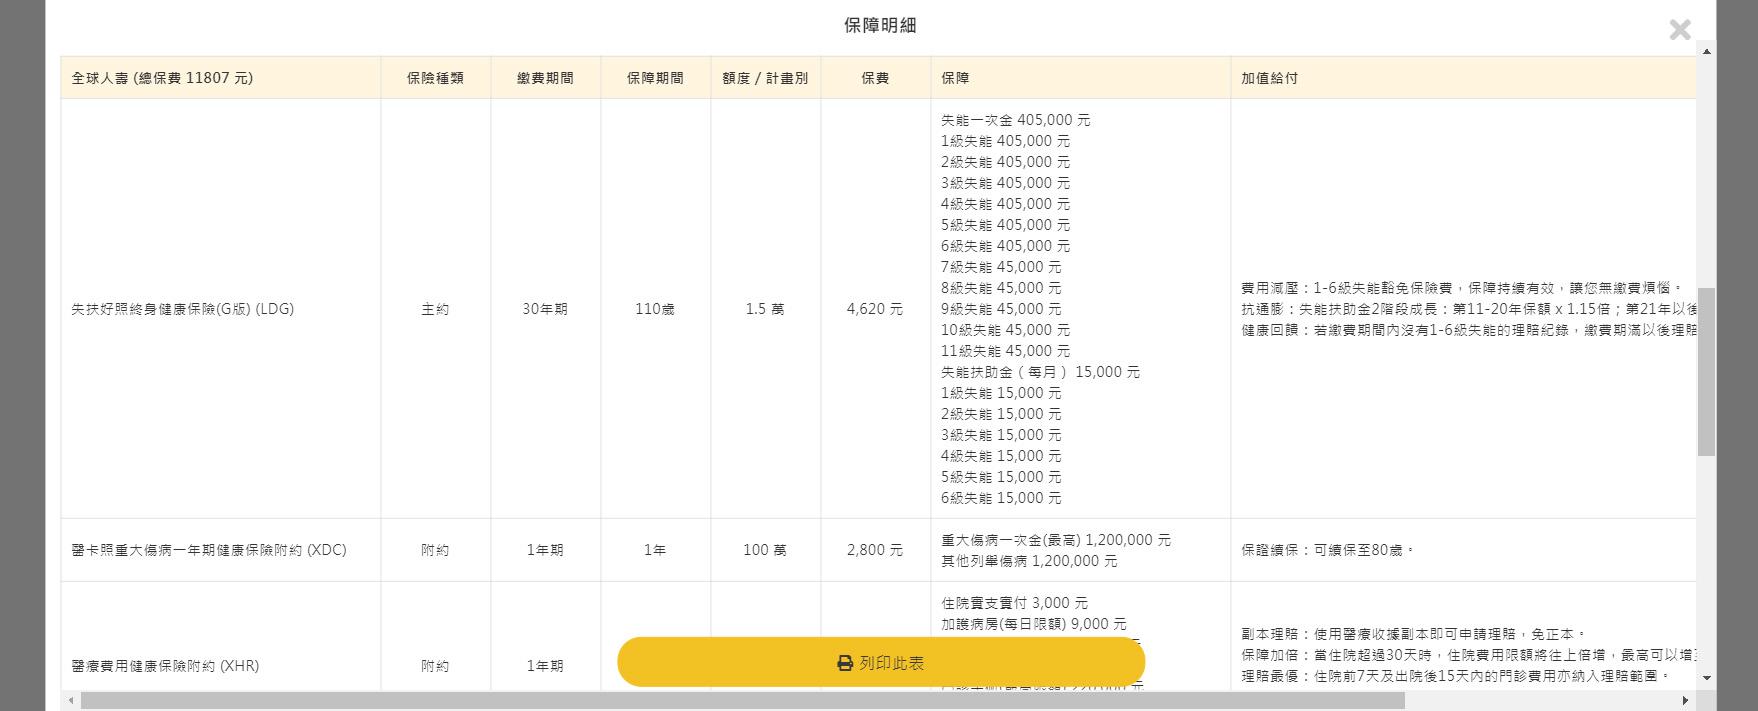Click 住院實支實付 3,000 元 line
Screen dimensions: 1758x711
1015,603
